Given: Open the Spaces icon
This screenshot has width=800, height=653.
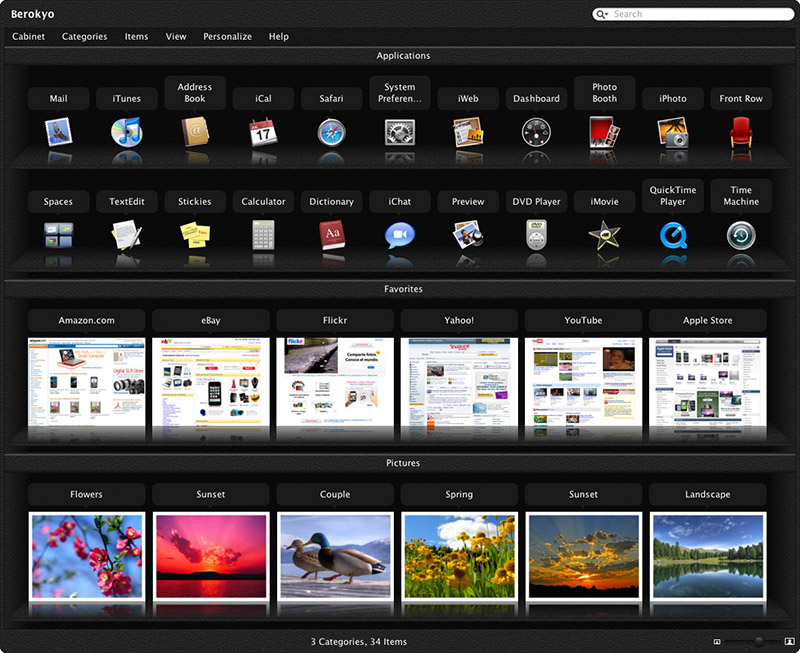Looking at the screenshot, I should 58,235.
